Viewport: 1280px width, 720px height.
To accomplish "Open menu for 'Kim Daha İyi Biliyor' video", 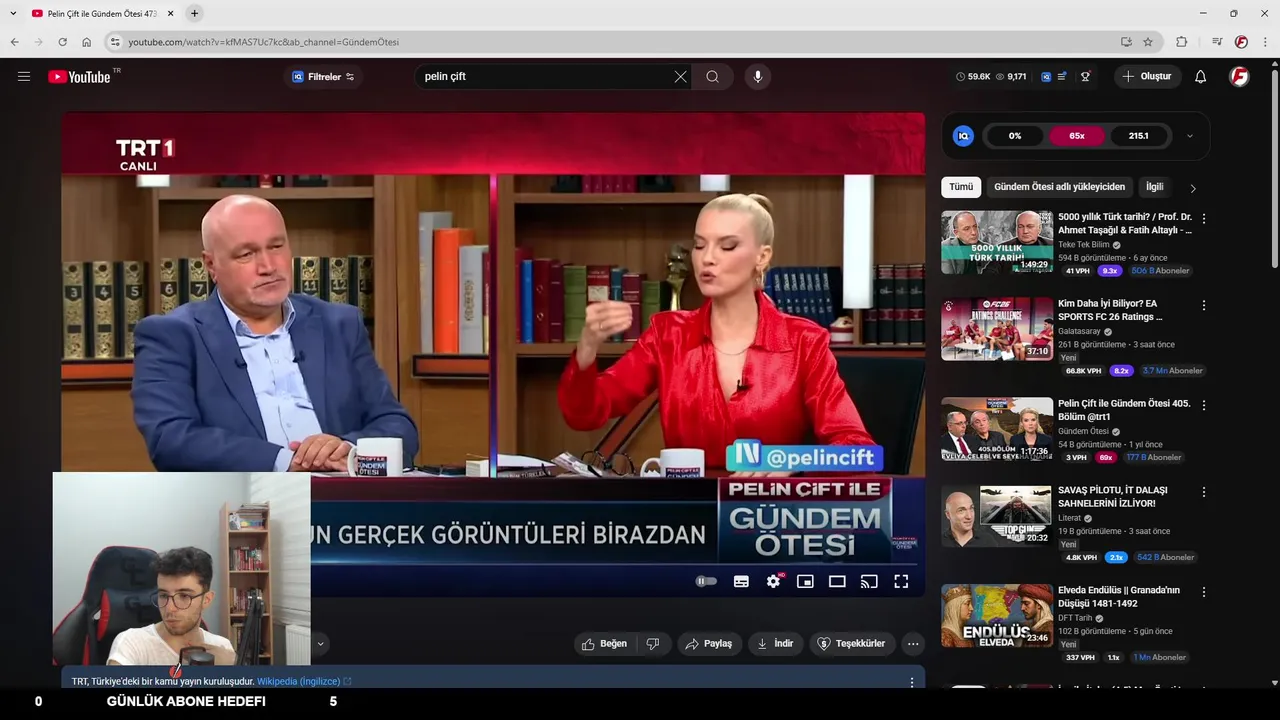I will pyautogui.click(x=1204, y=305).
